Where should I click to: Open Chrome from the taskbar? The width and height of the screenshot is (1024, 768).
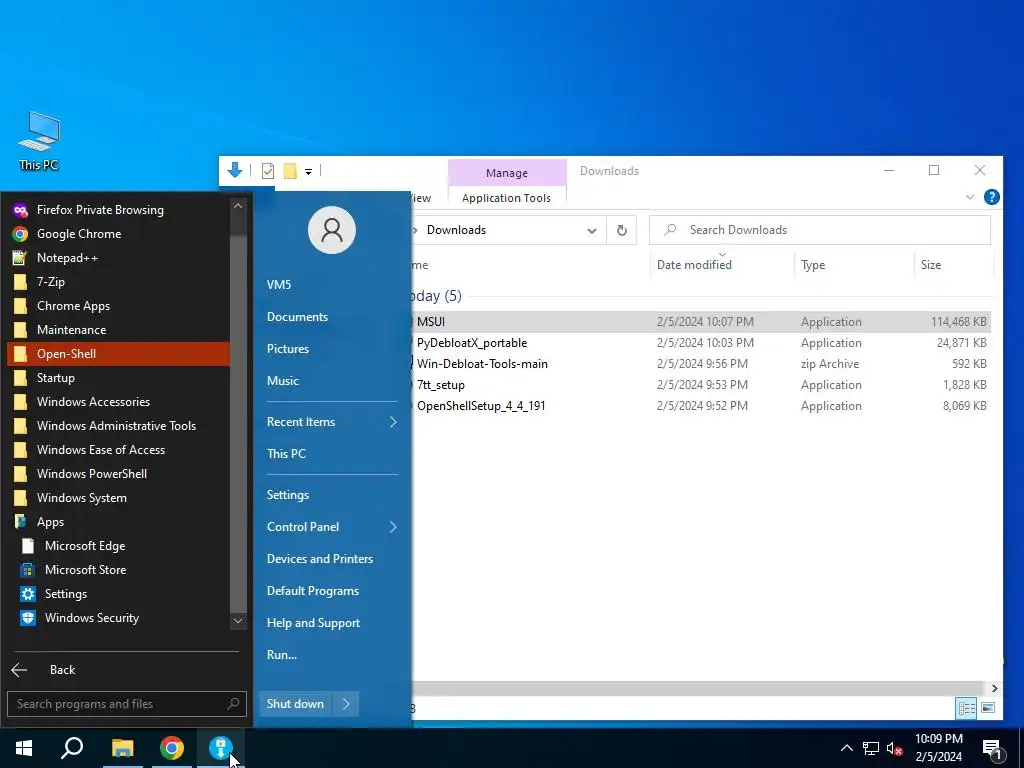[x=172, y=748]
